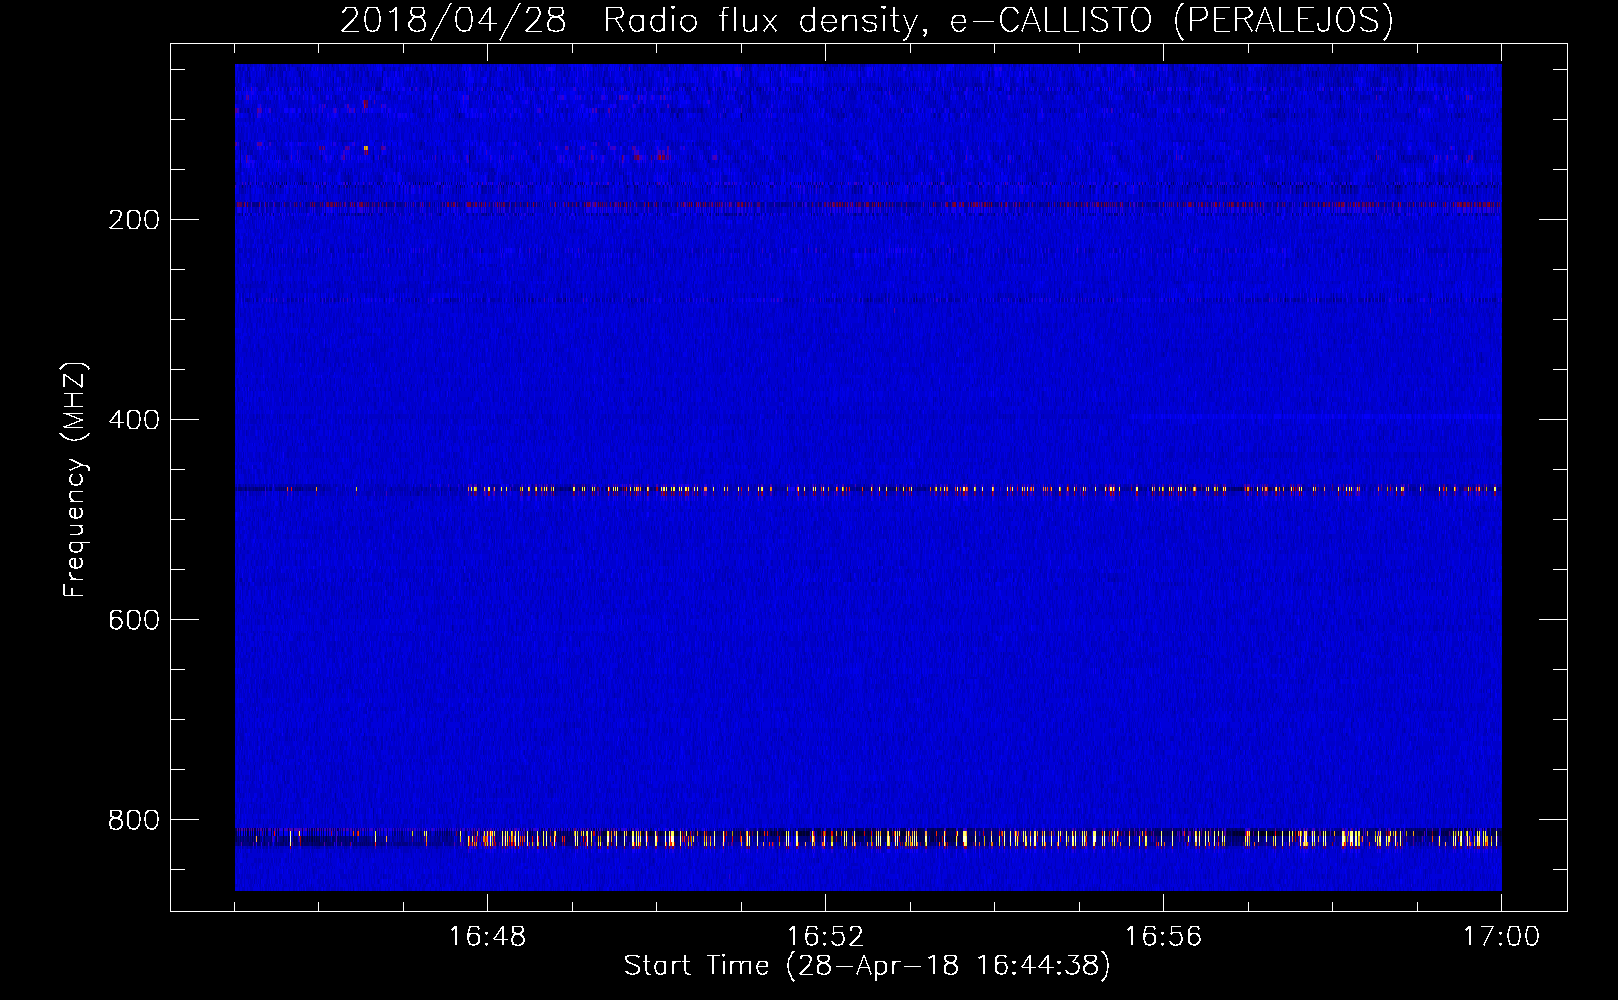The width and height of the screenshot is (1618, 1000).
Task: Click the 17:00 time axis label
Action: click(1501, 937)
